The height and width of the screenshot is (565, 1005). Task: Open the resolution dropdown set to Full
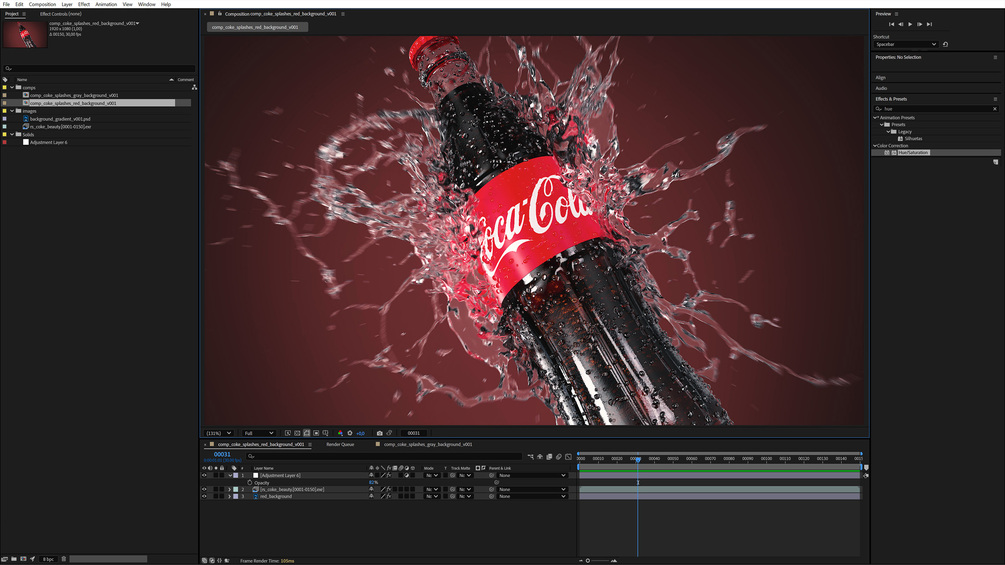point(259,433)
